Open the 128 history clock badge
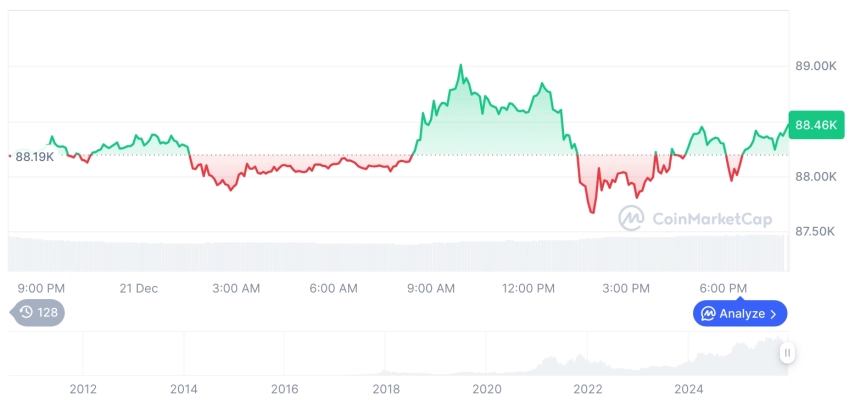This screenshot has height=401, width=860. (38, 312)
